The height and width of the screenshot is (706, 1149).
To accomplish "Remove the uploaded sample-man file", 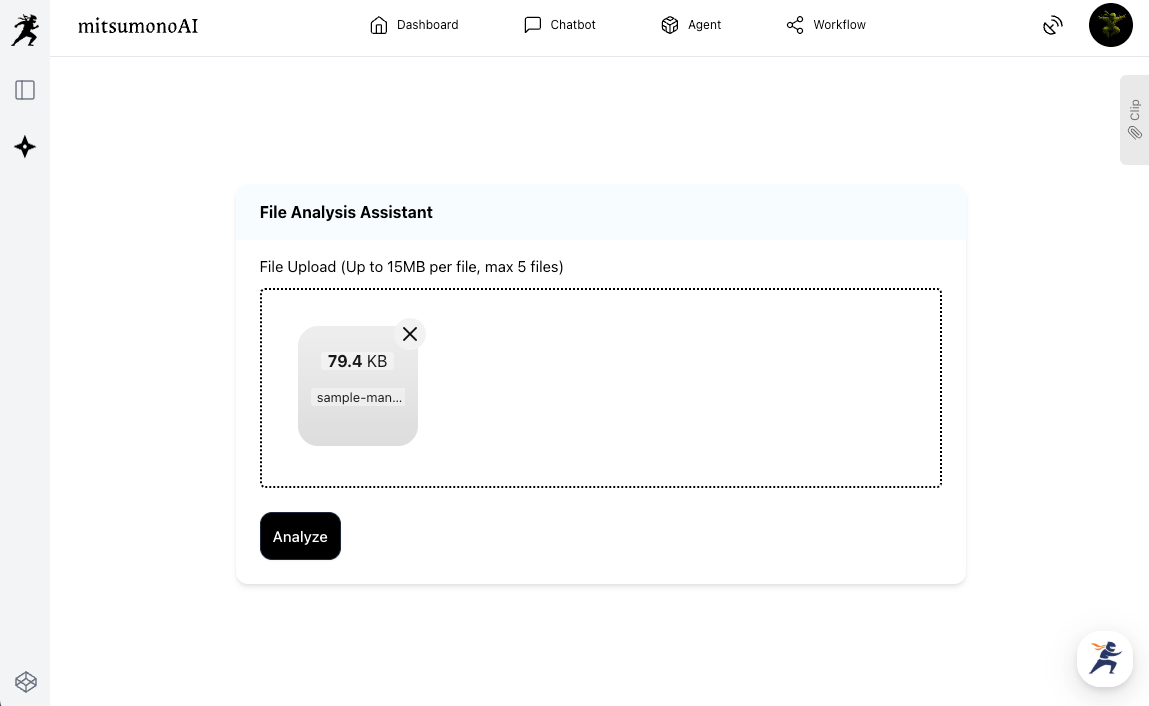I will click(x=410, y=334).
